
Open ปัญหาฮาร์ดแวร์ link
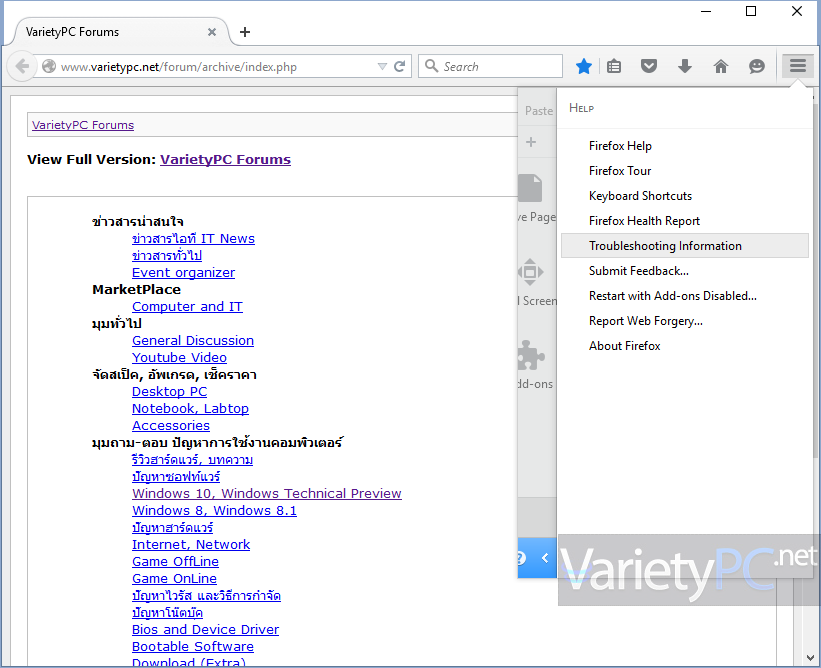(x=173, y=528)
